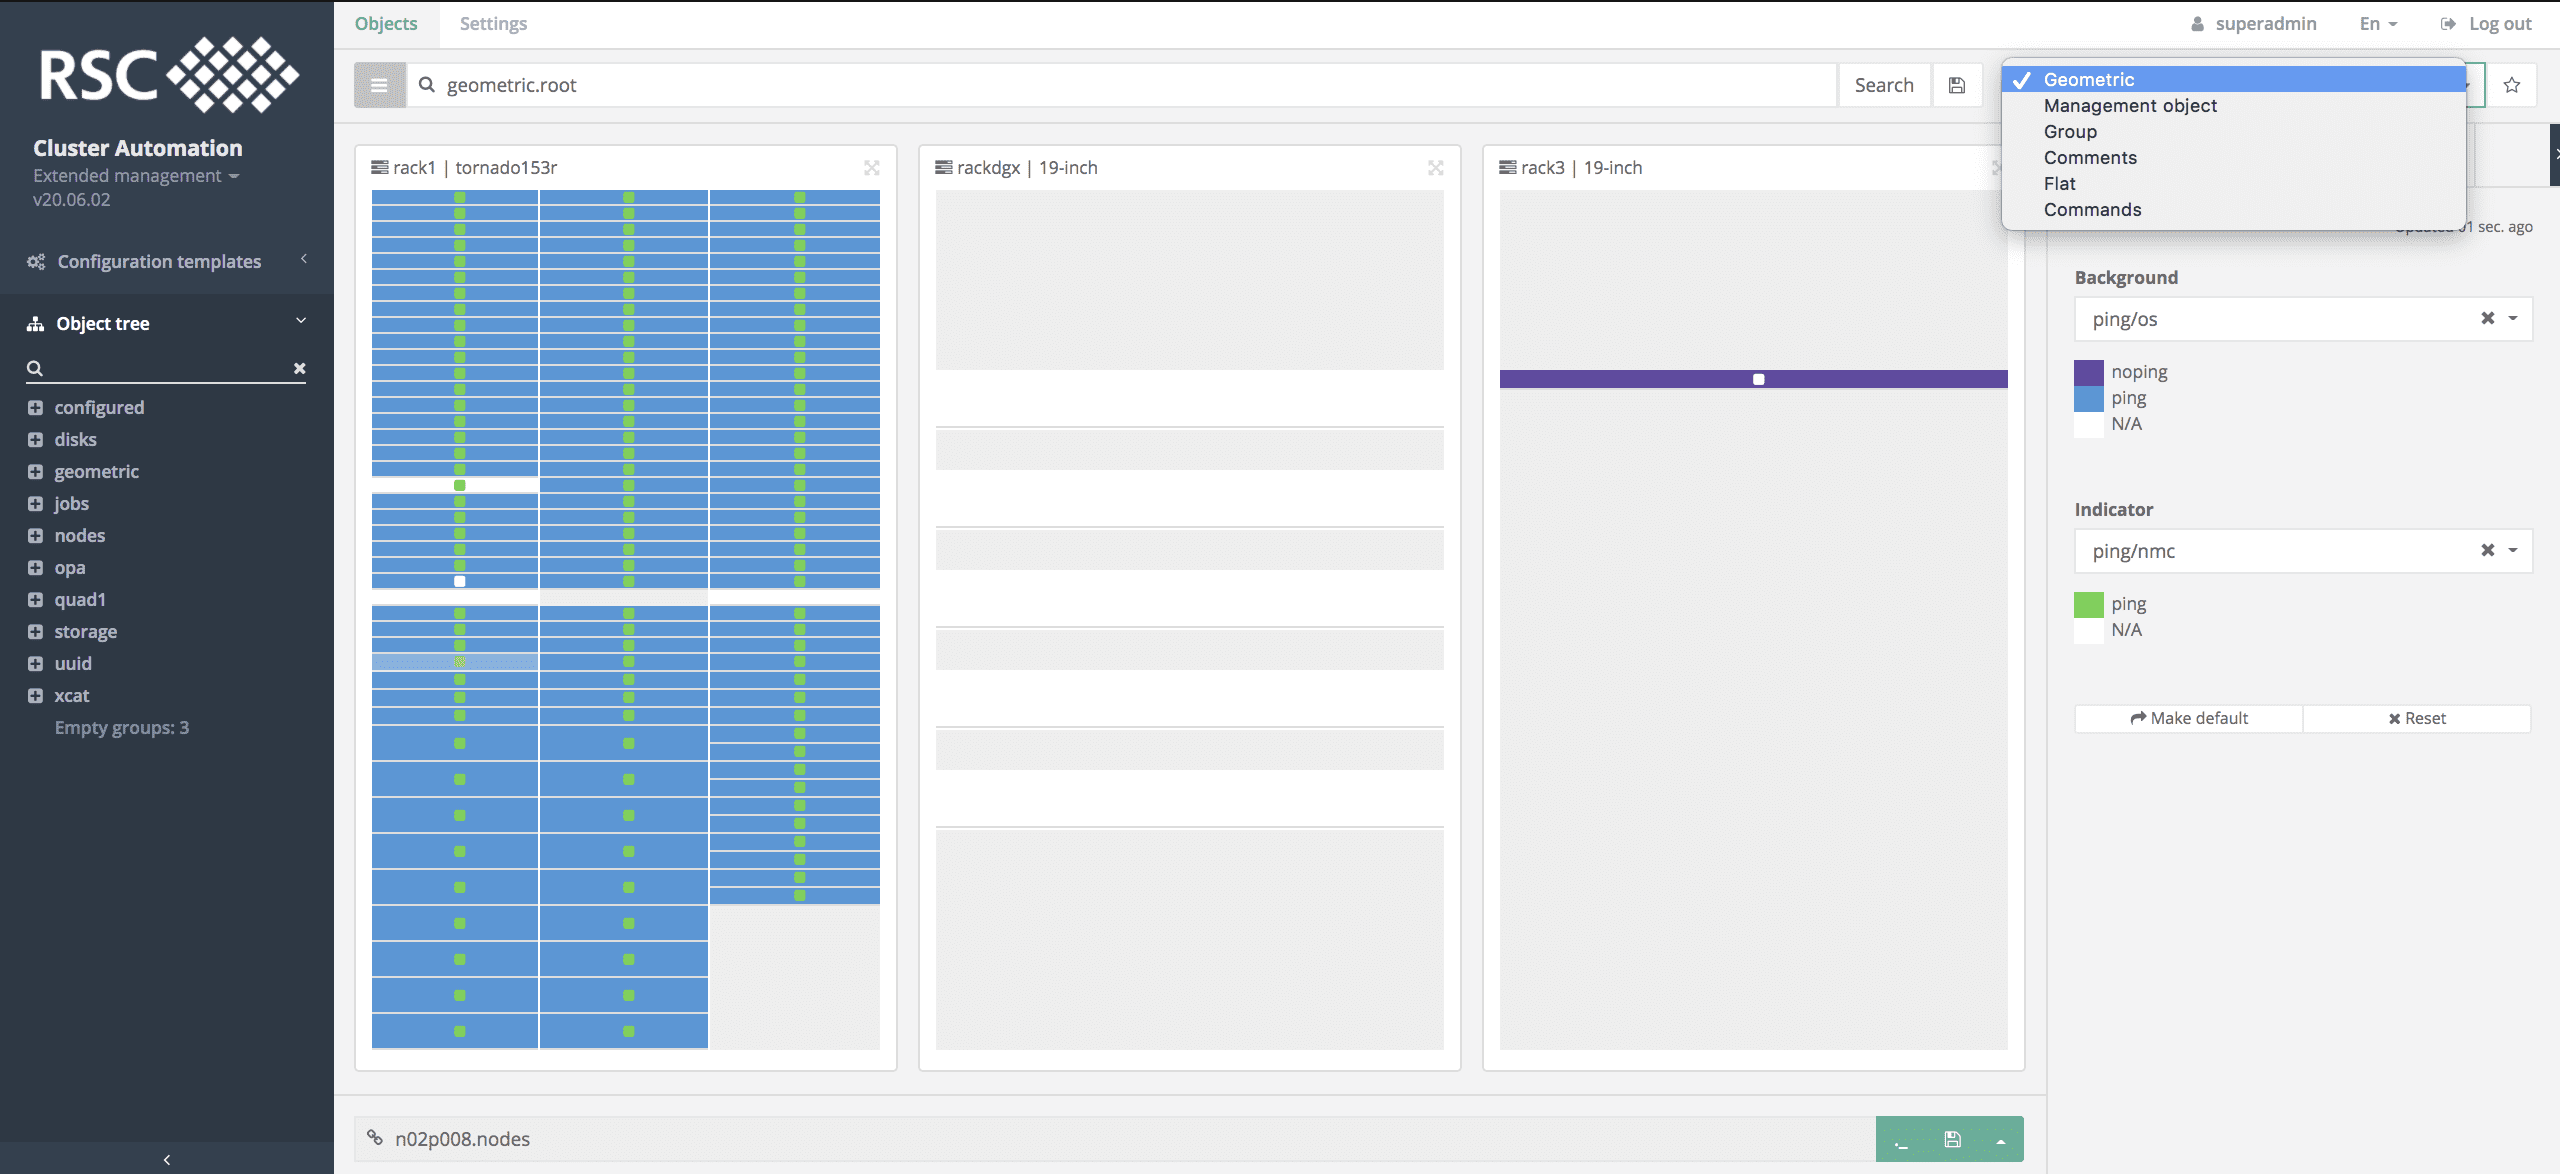This screenshot has width=2560, height=1174.
Task: Expand the geometric tree node
Action: pos(36,471)
